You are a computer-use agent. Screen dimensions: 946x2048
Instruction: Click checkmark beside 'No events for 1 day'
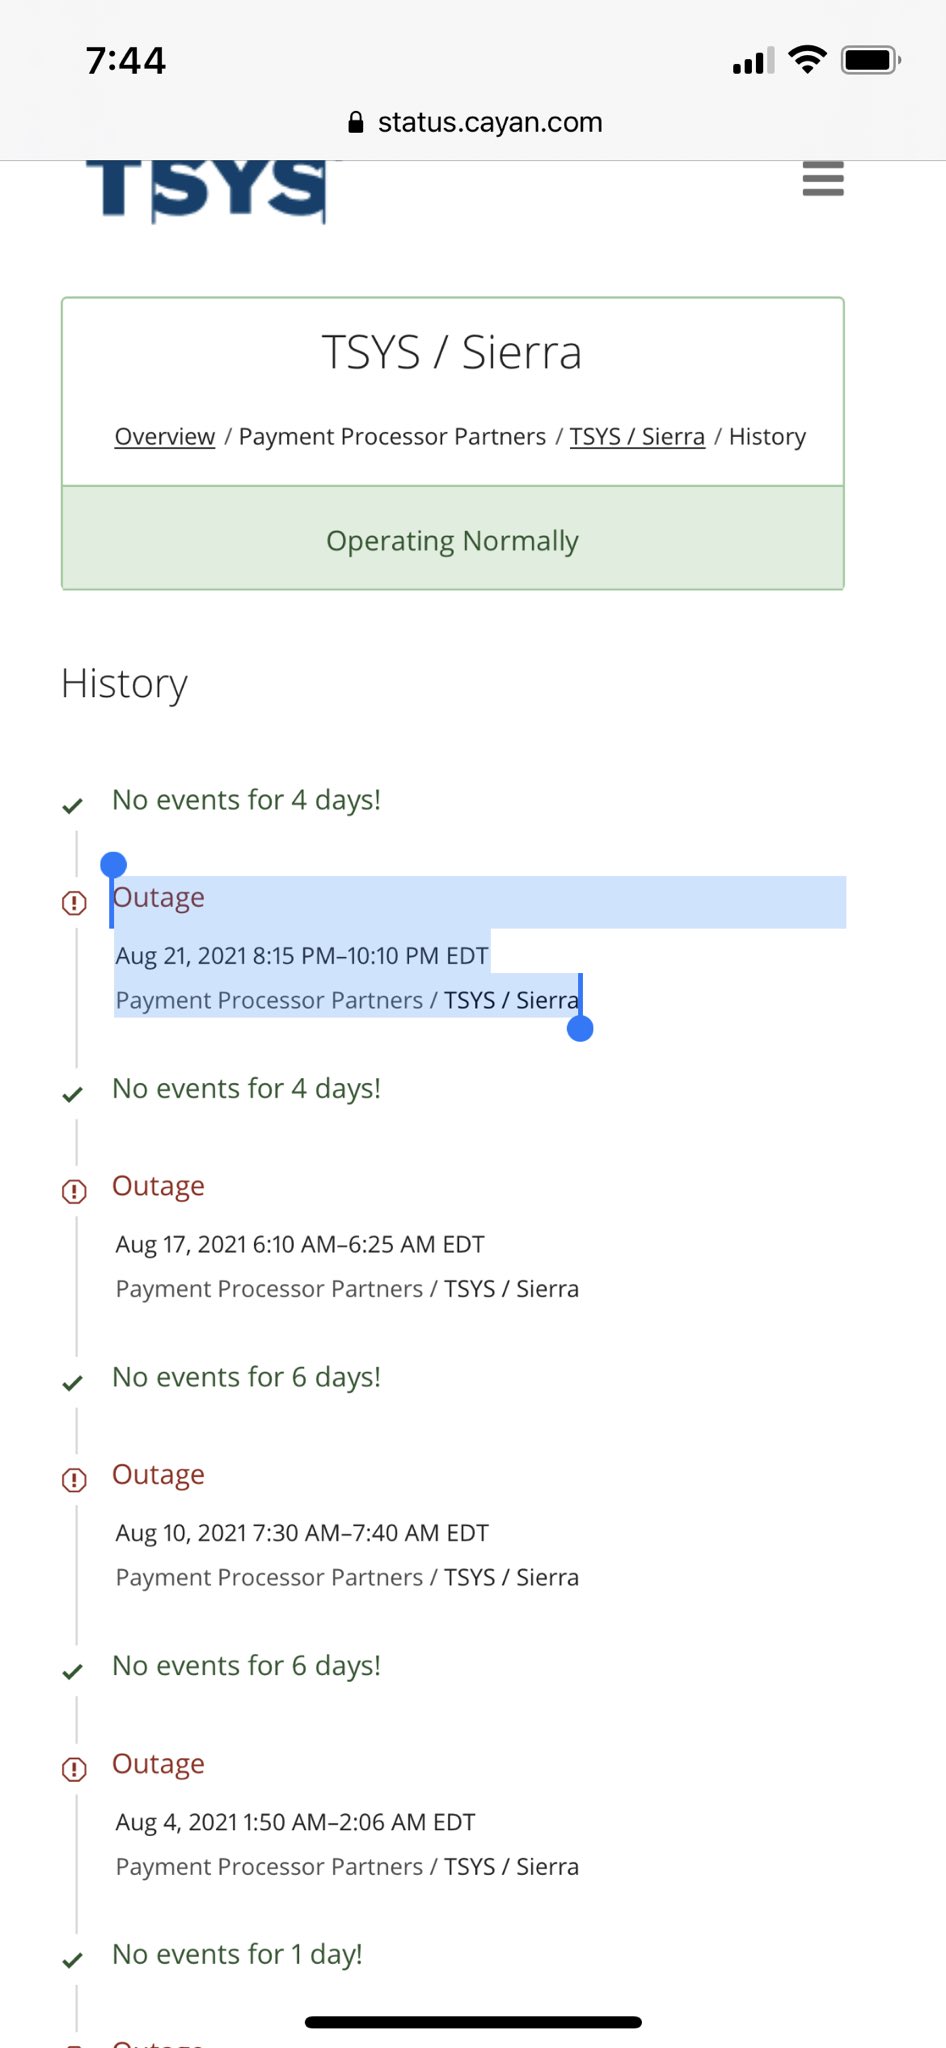(72, 1960)
